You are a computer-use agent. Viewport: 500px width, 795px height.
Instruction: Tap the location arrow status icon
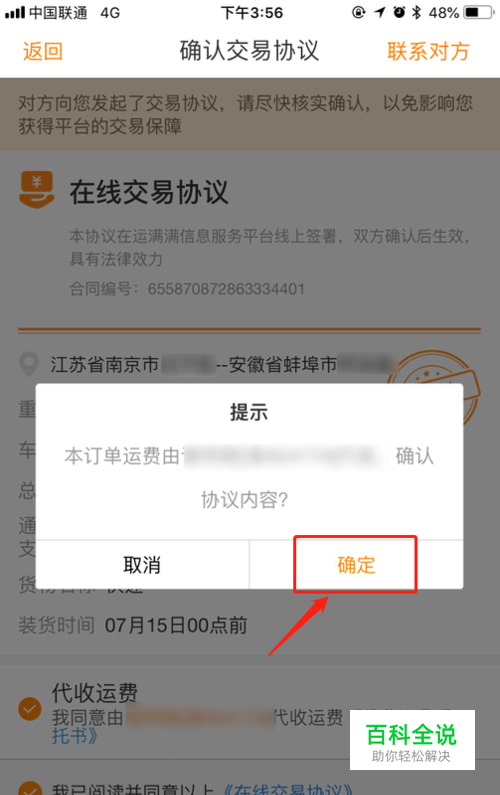(380, 12)
